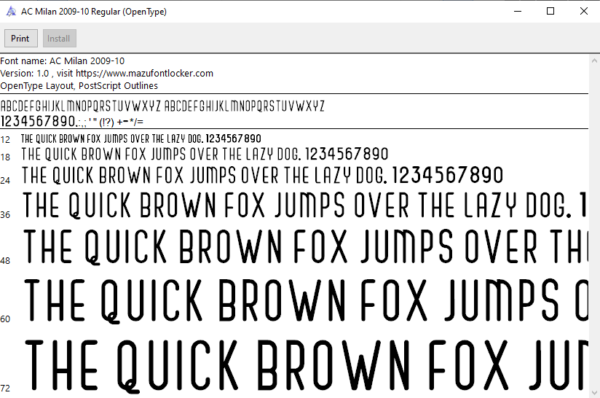Click the scrollbar down arrow
Viewport: 600px width, 398px height.
[594, 393]
